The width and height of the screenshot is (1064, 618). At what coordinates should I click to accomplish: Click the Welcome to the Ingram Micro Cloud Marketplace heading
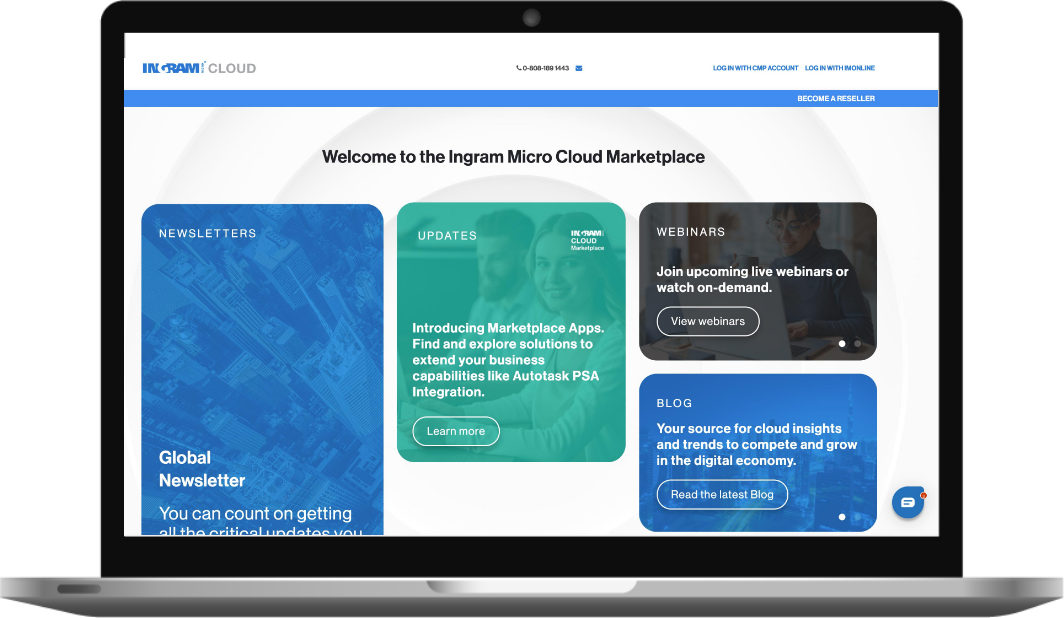(513, 157)
